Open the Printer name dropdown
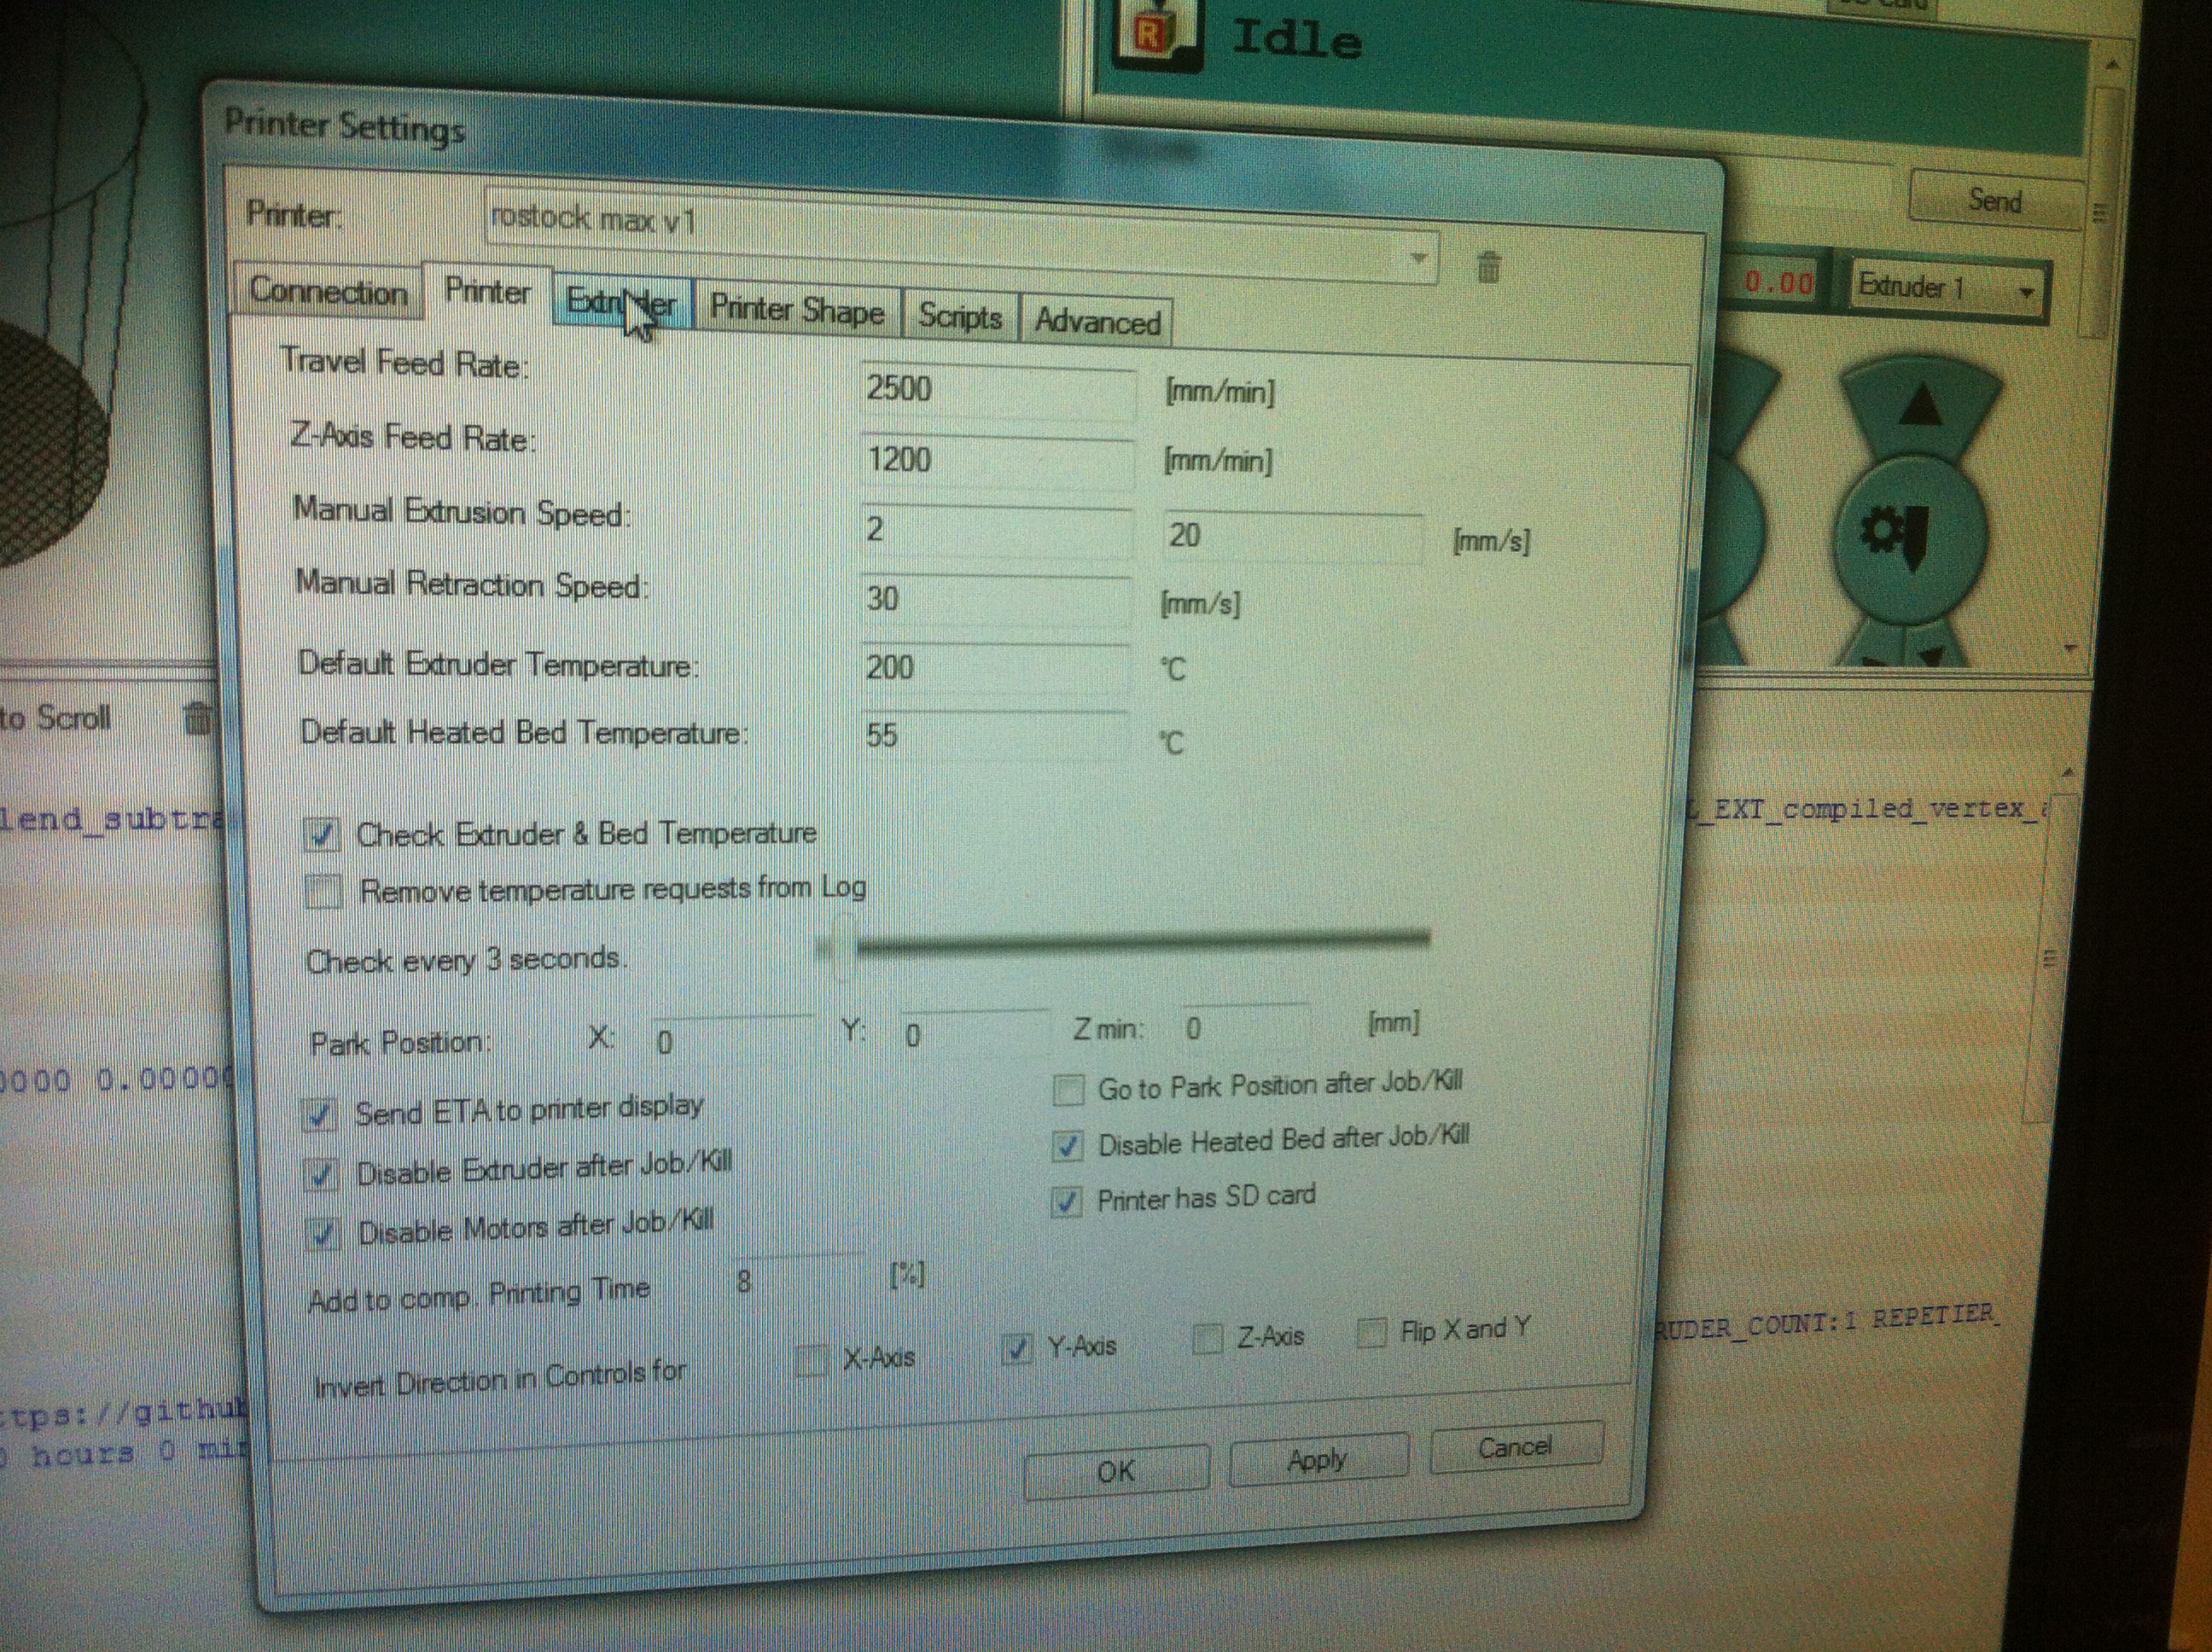The image size is (2212, 1652). (x=1417, y=260)
